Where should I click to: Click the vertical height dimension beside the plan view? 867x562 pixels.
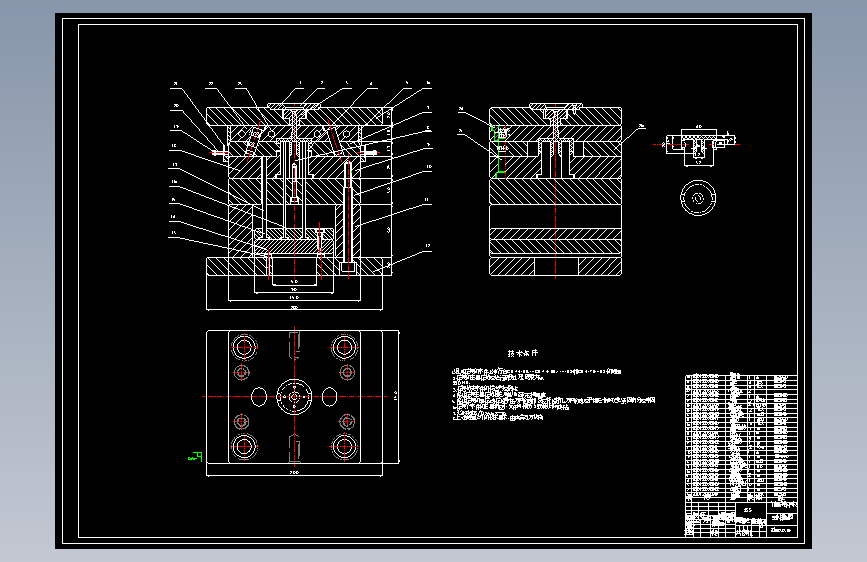(x=395, y=395)
